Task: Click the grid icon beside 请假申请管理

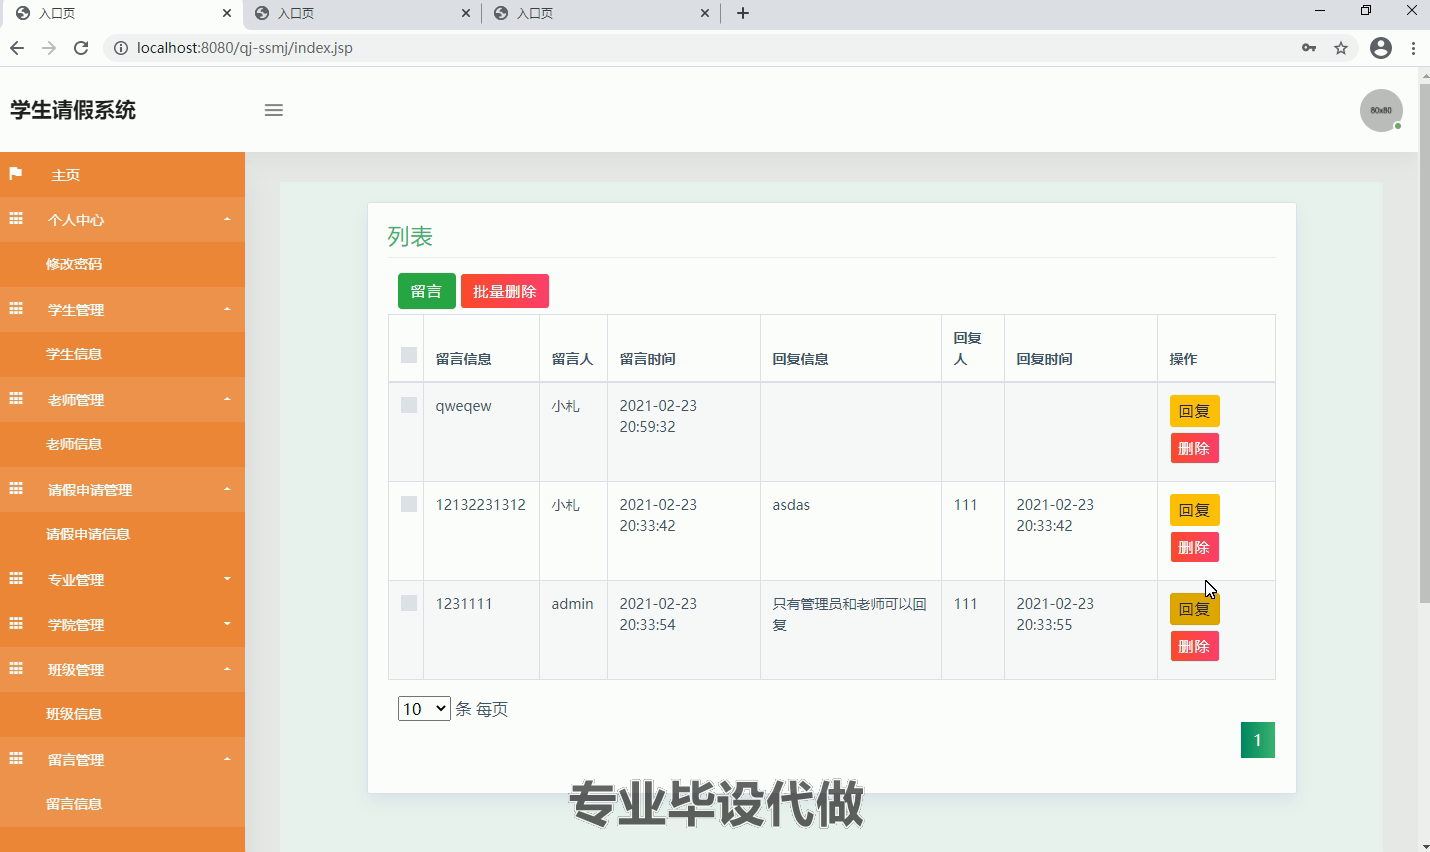Action: click(x=16, y=489)
